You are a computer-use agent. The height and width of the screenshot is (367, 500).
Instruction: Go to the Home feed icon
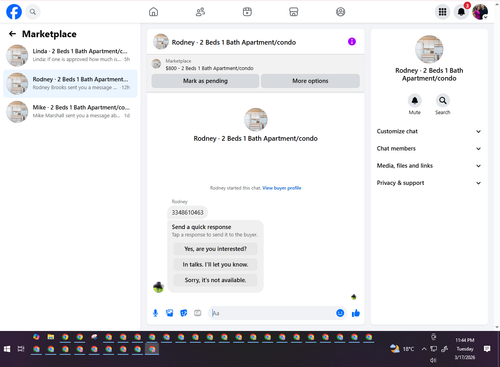click(153, 12)
